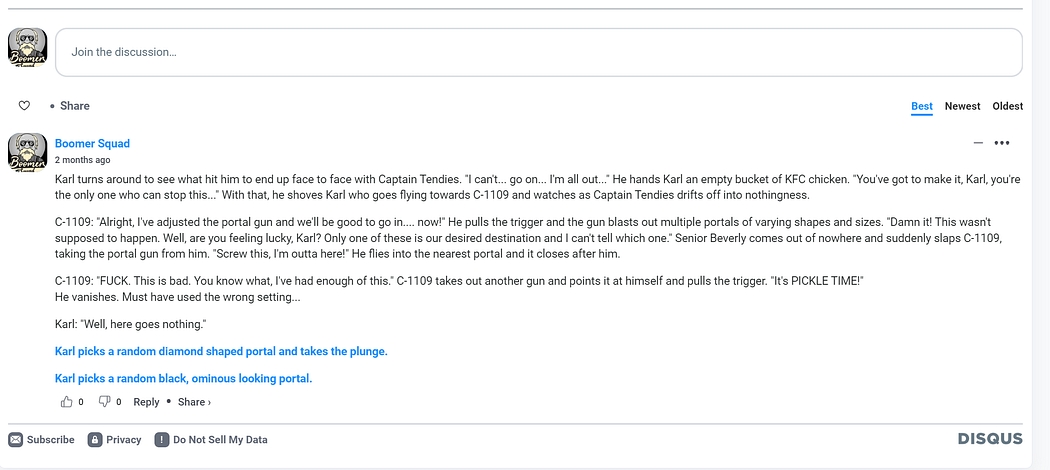Click the Boomer Squad comment avatar
The height and width of the screenshot is (470, 1050).
(27, 152)
